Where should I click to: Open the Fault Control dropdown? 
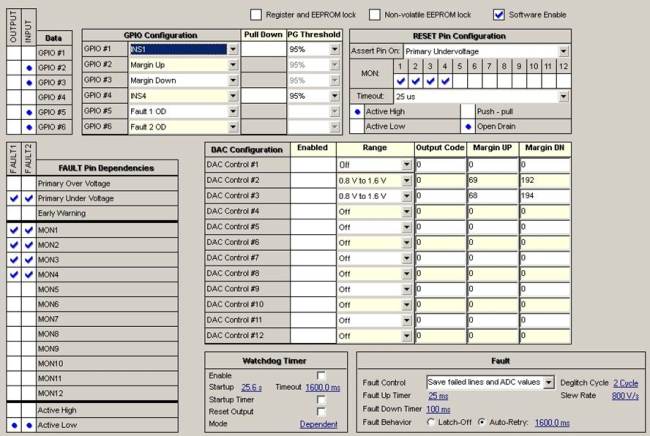coord(548,382)
